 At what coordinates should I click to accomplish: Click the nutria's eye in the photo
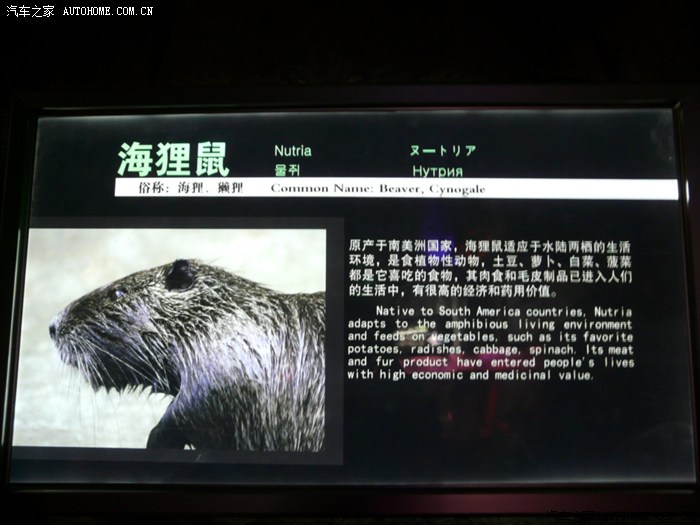point(120,293)
